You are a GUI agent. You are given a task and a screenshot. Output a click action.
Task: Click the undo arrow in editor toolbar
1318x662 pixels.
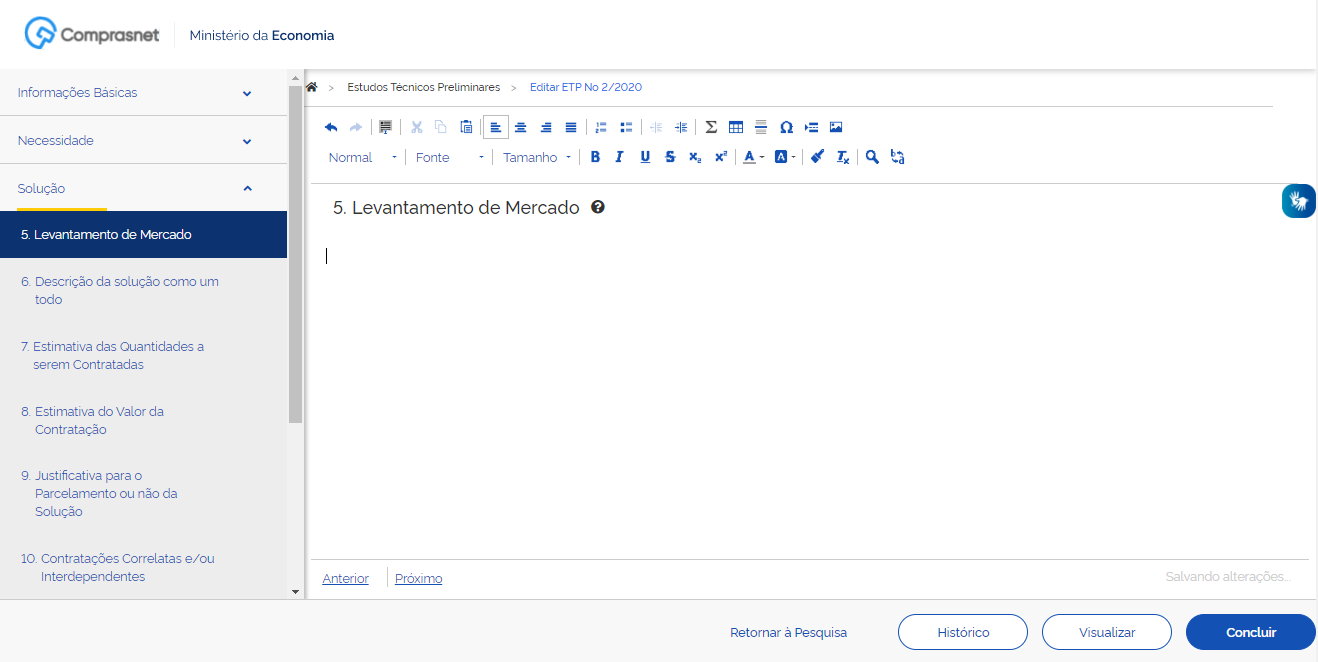pyautogui.click(x=331, y=127)
